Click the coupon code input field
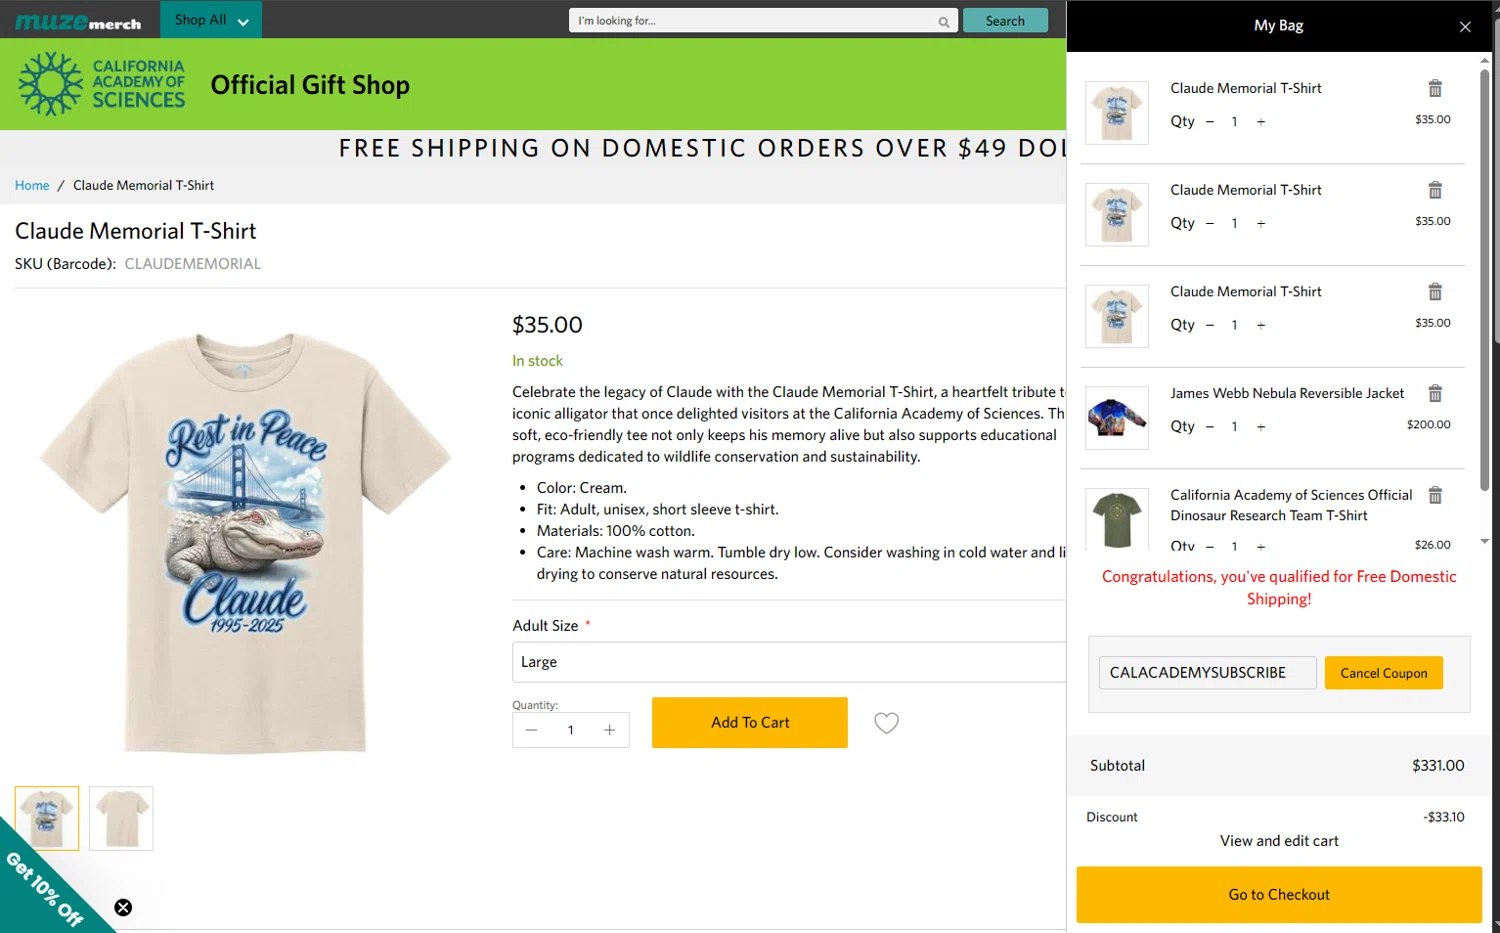 pos(1207,673)
